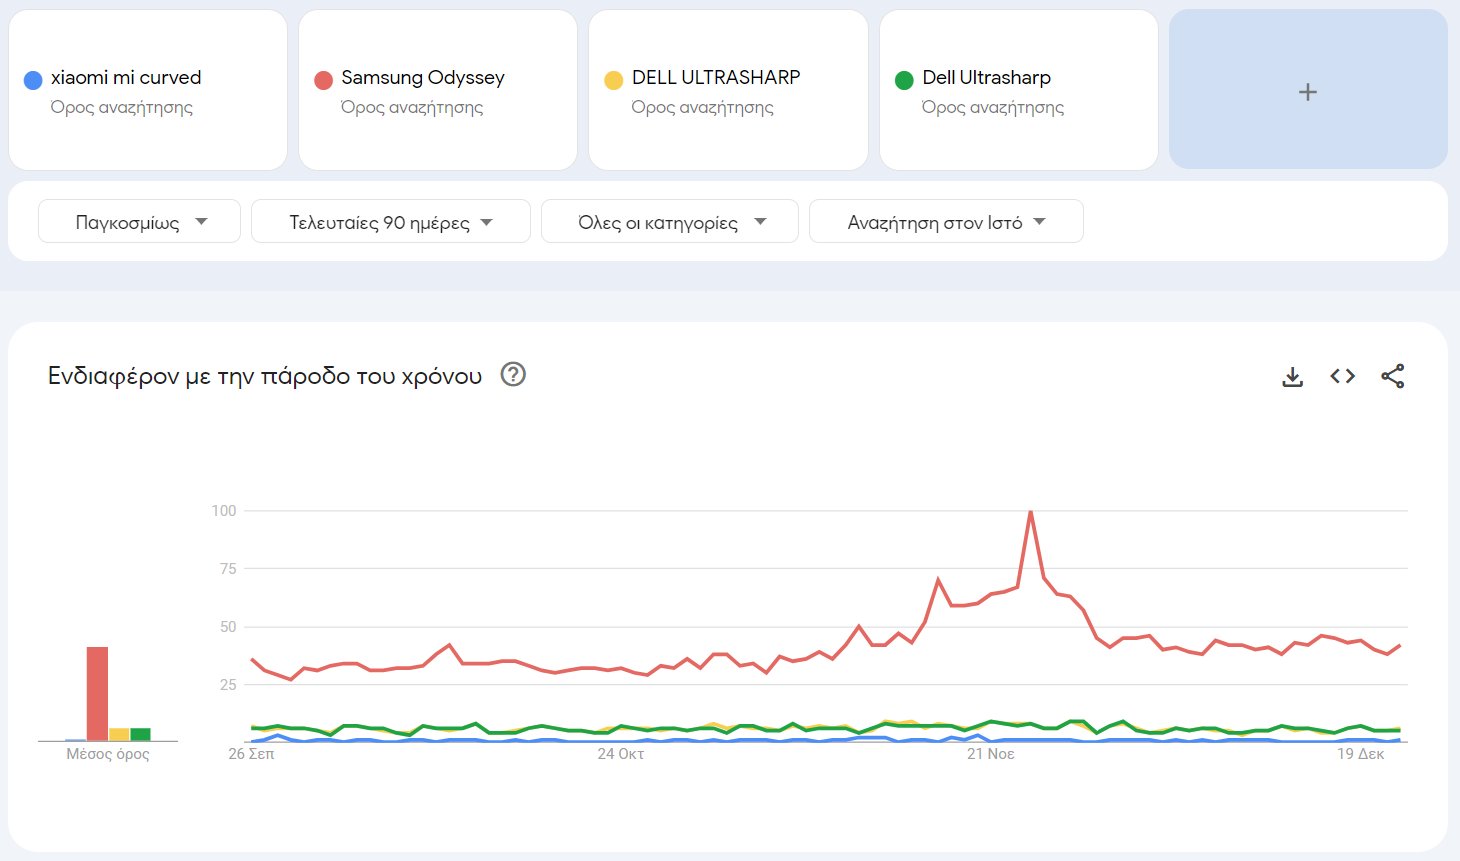Screen dimensions: 1460x861
Task: Click green dot beside Dell Ultrasharp
Action: coord(904,80)
